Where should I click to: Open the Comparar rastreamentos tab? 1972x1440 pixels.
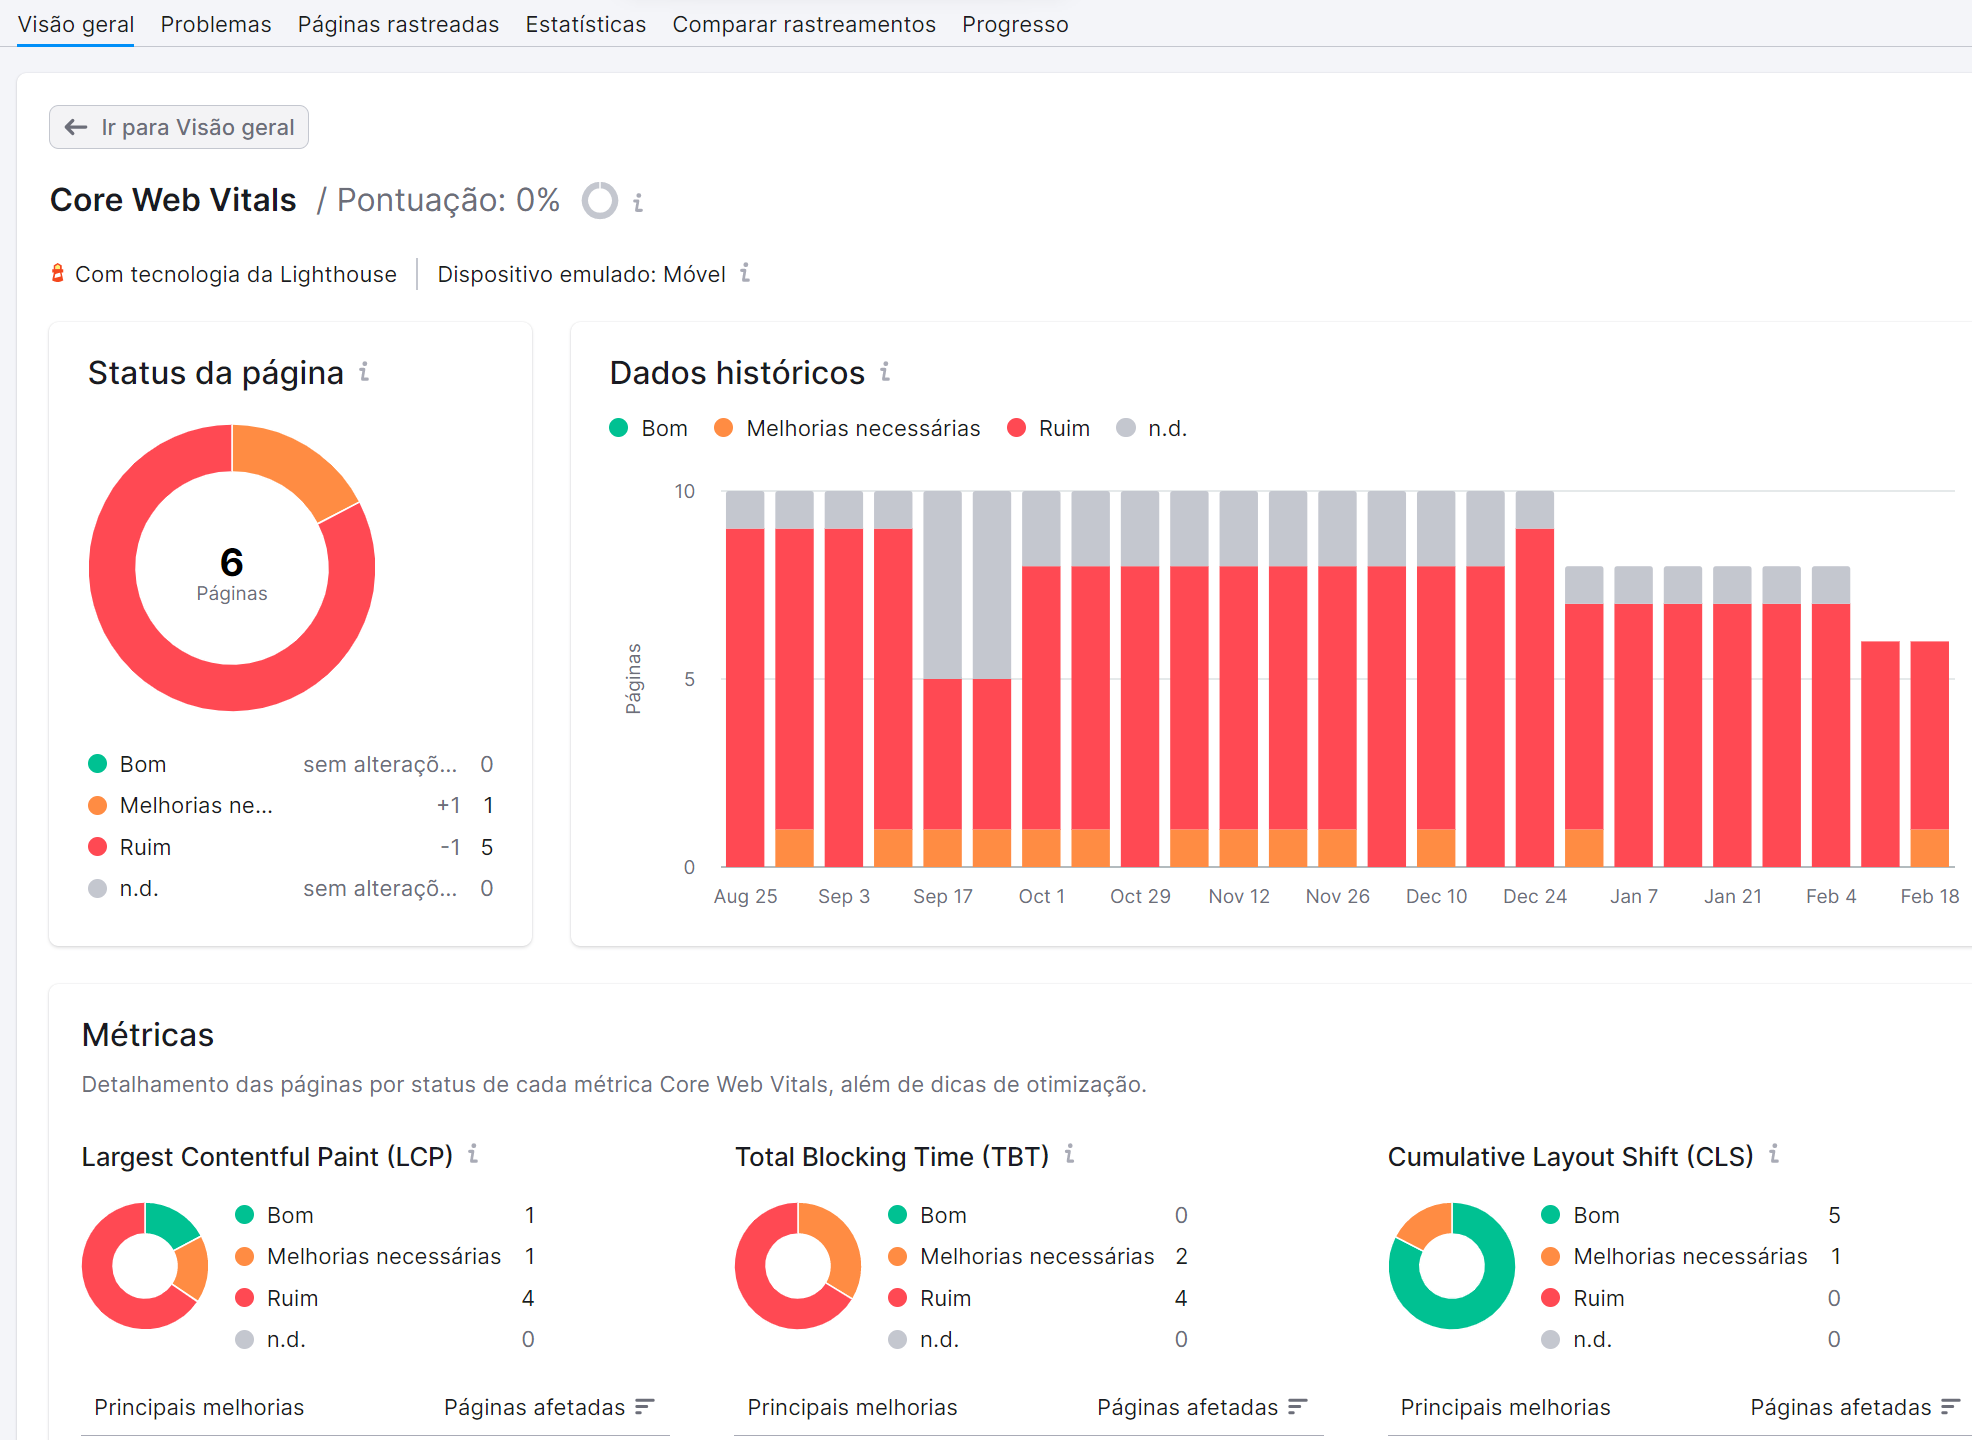pyautogui.click(x=804, y=24)
